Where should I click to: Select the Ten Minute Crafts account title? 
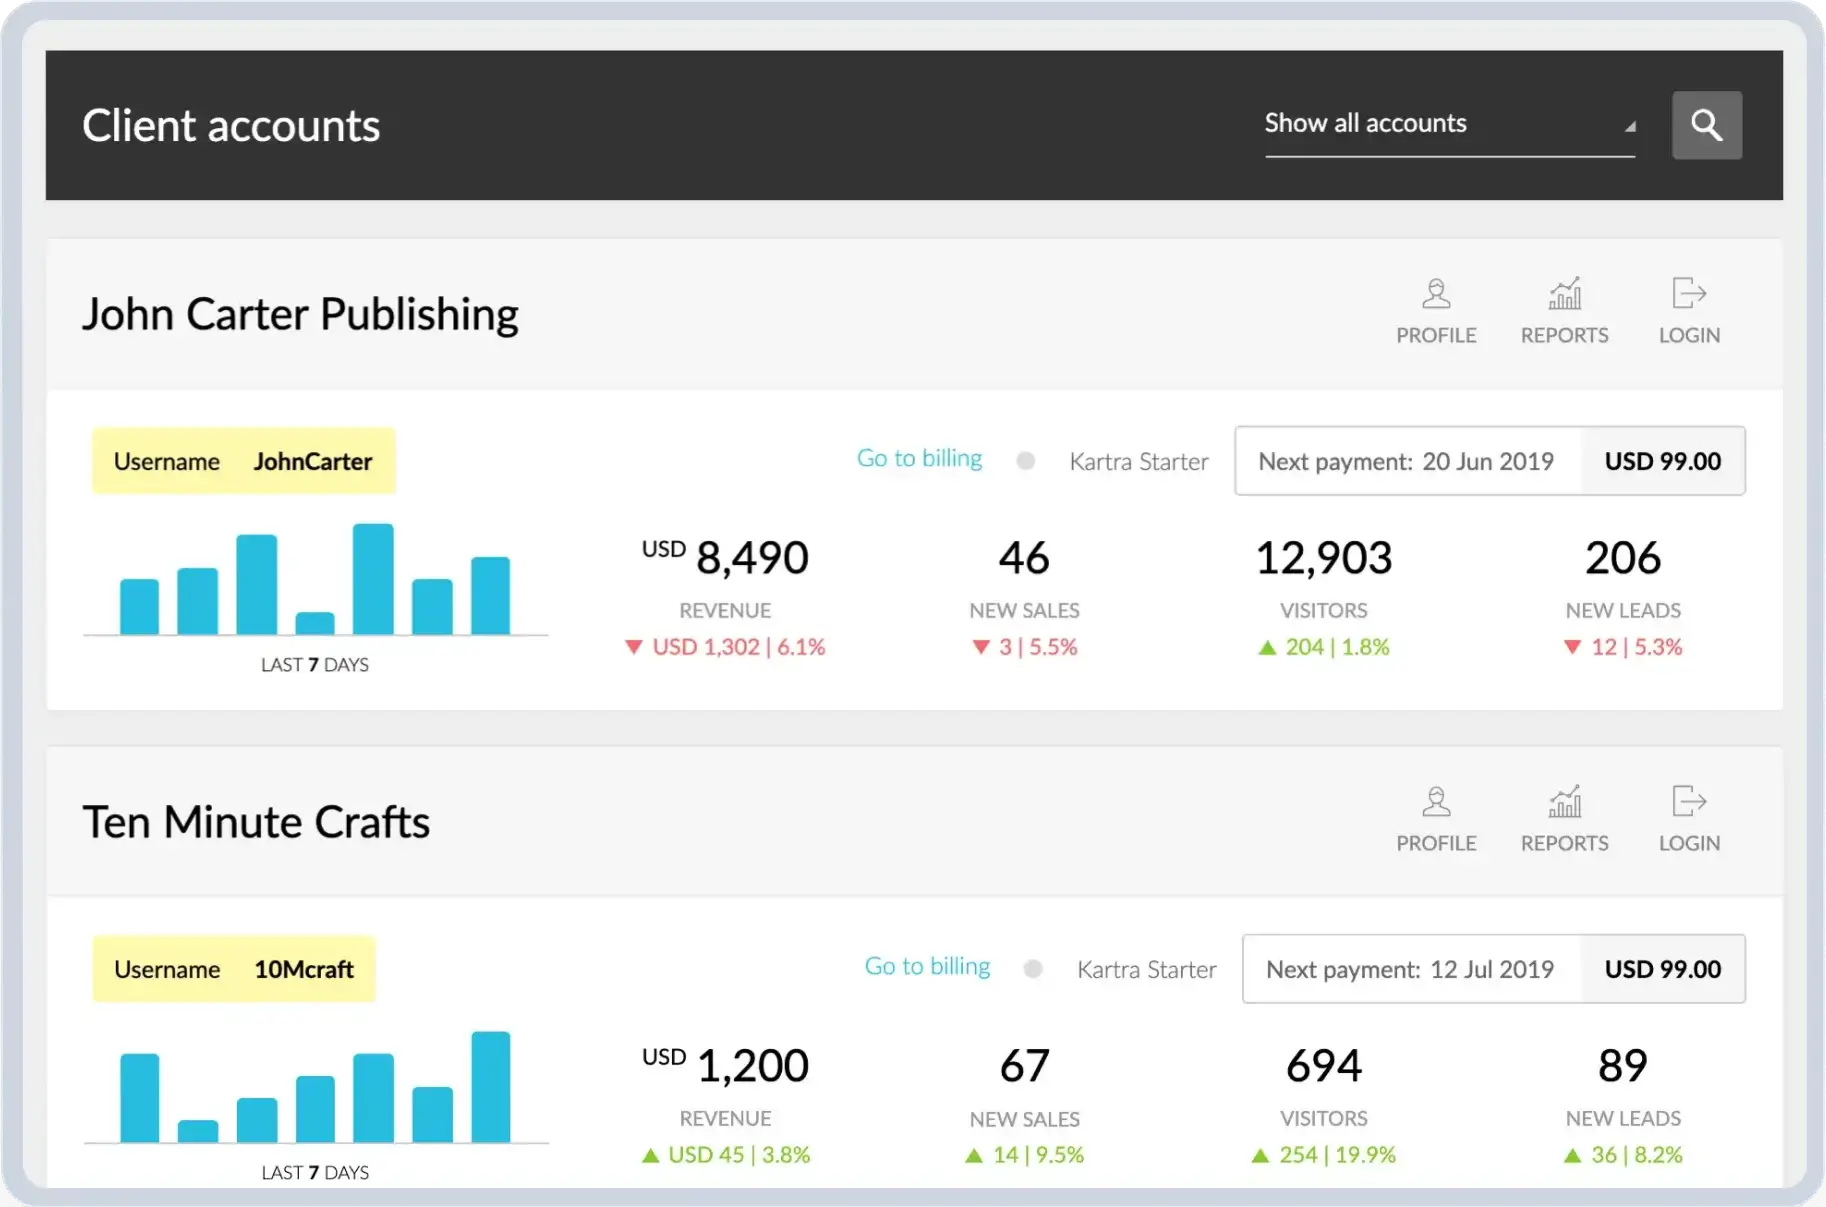256,822
